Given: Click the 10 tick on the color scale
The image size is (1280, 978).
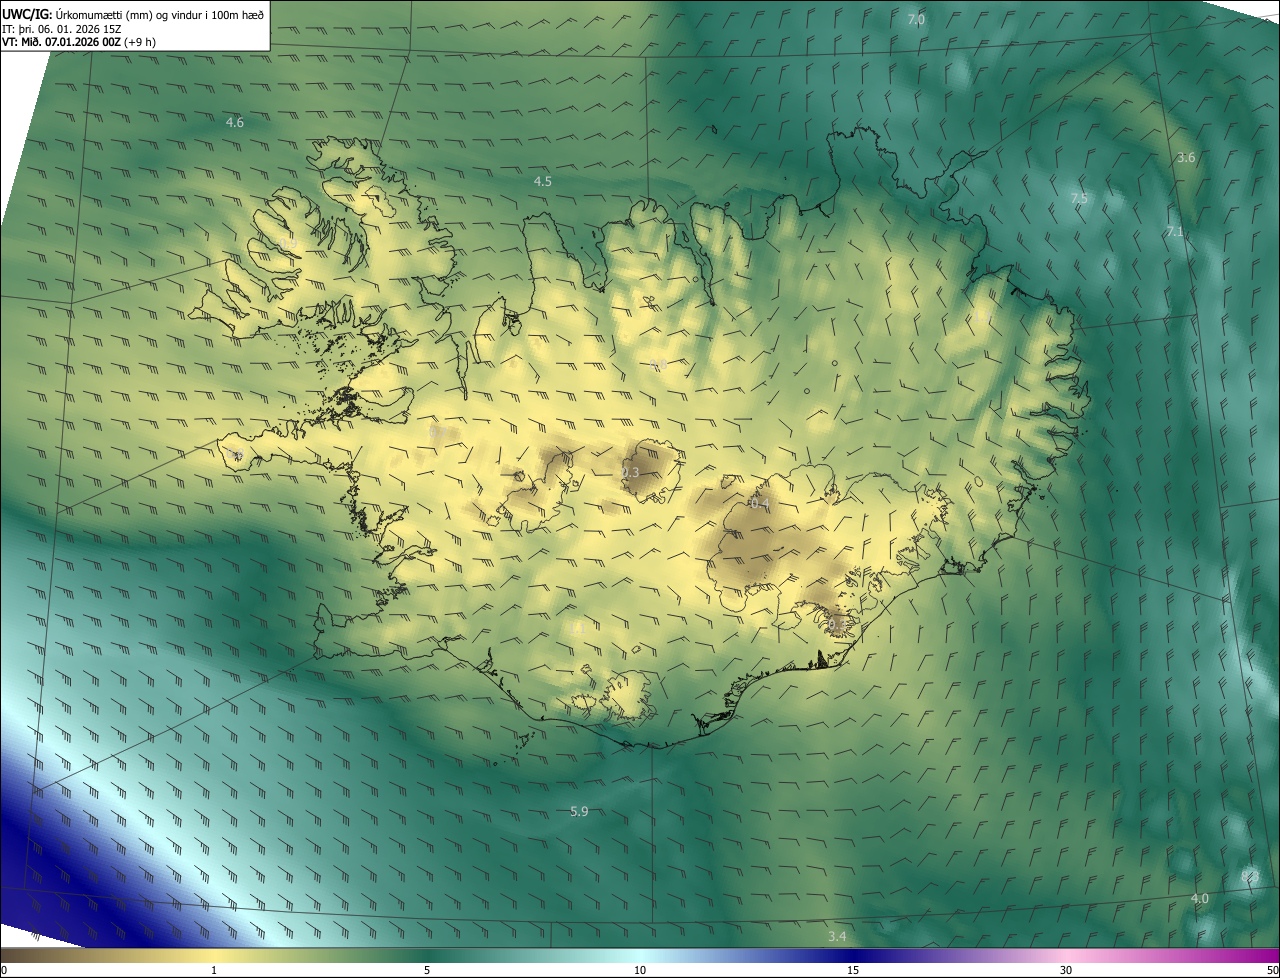Looking at the screenshot, I should pos(640,970).
